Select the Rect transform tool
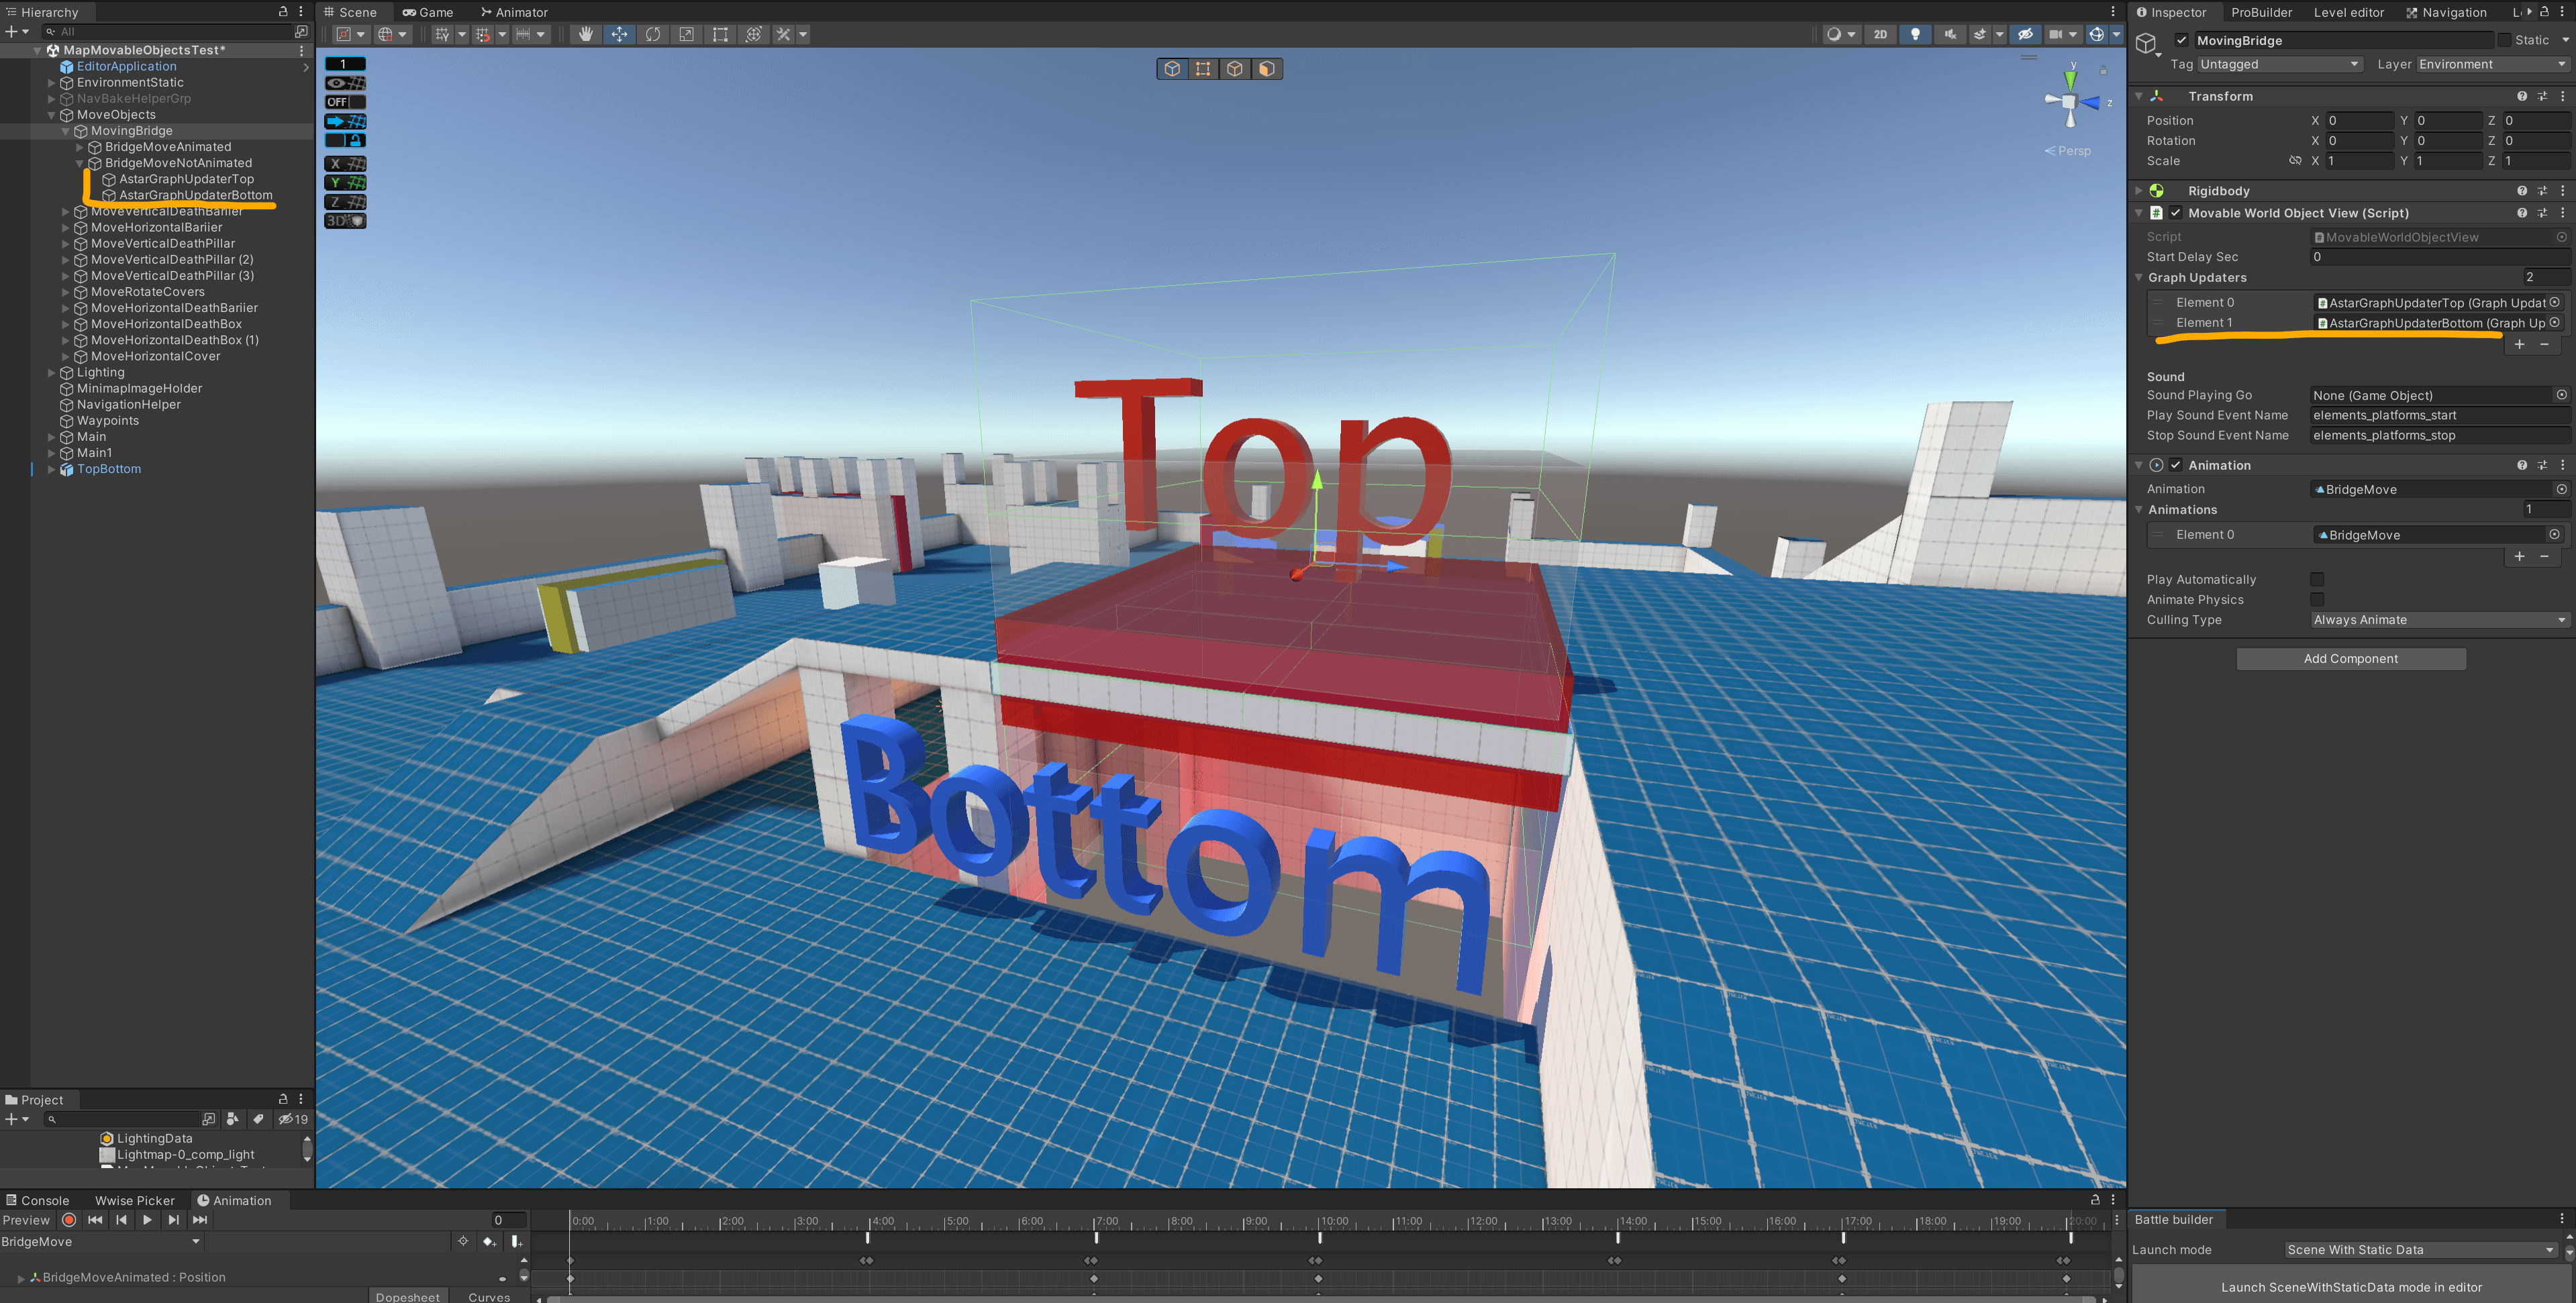The height and width of the screenshot is (1303, 2576). pos(720,34)
